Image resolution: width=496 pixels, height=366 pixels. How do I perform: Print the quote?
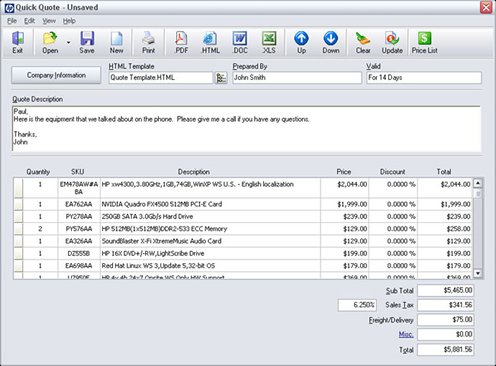(149, 42)
